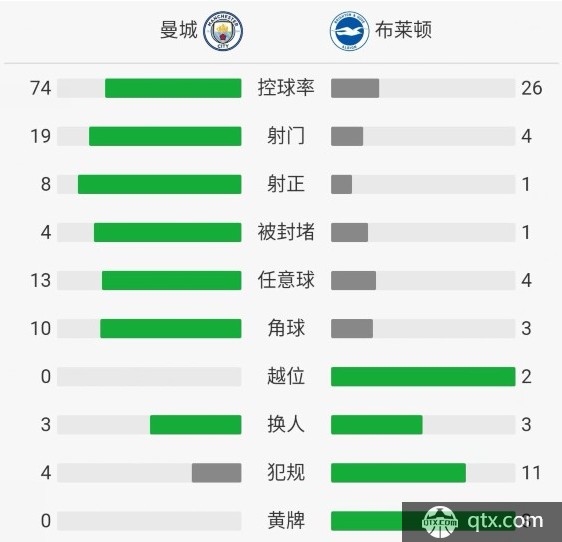Click Manchester City's green possession bar
The image size is (562, 542).
(173, 88)
